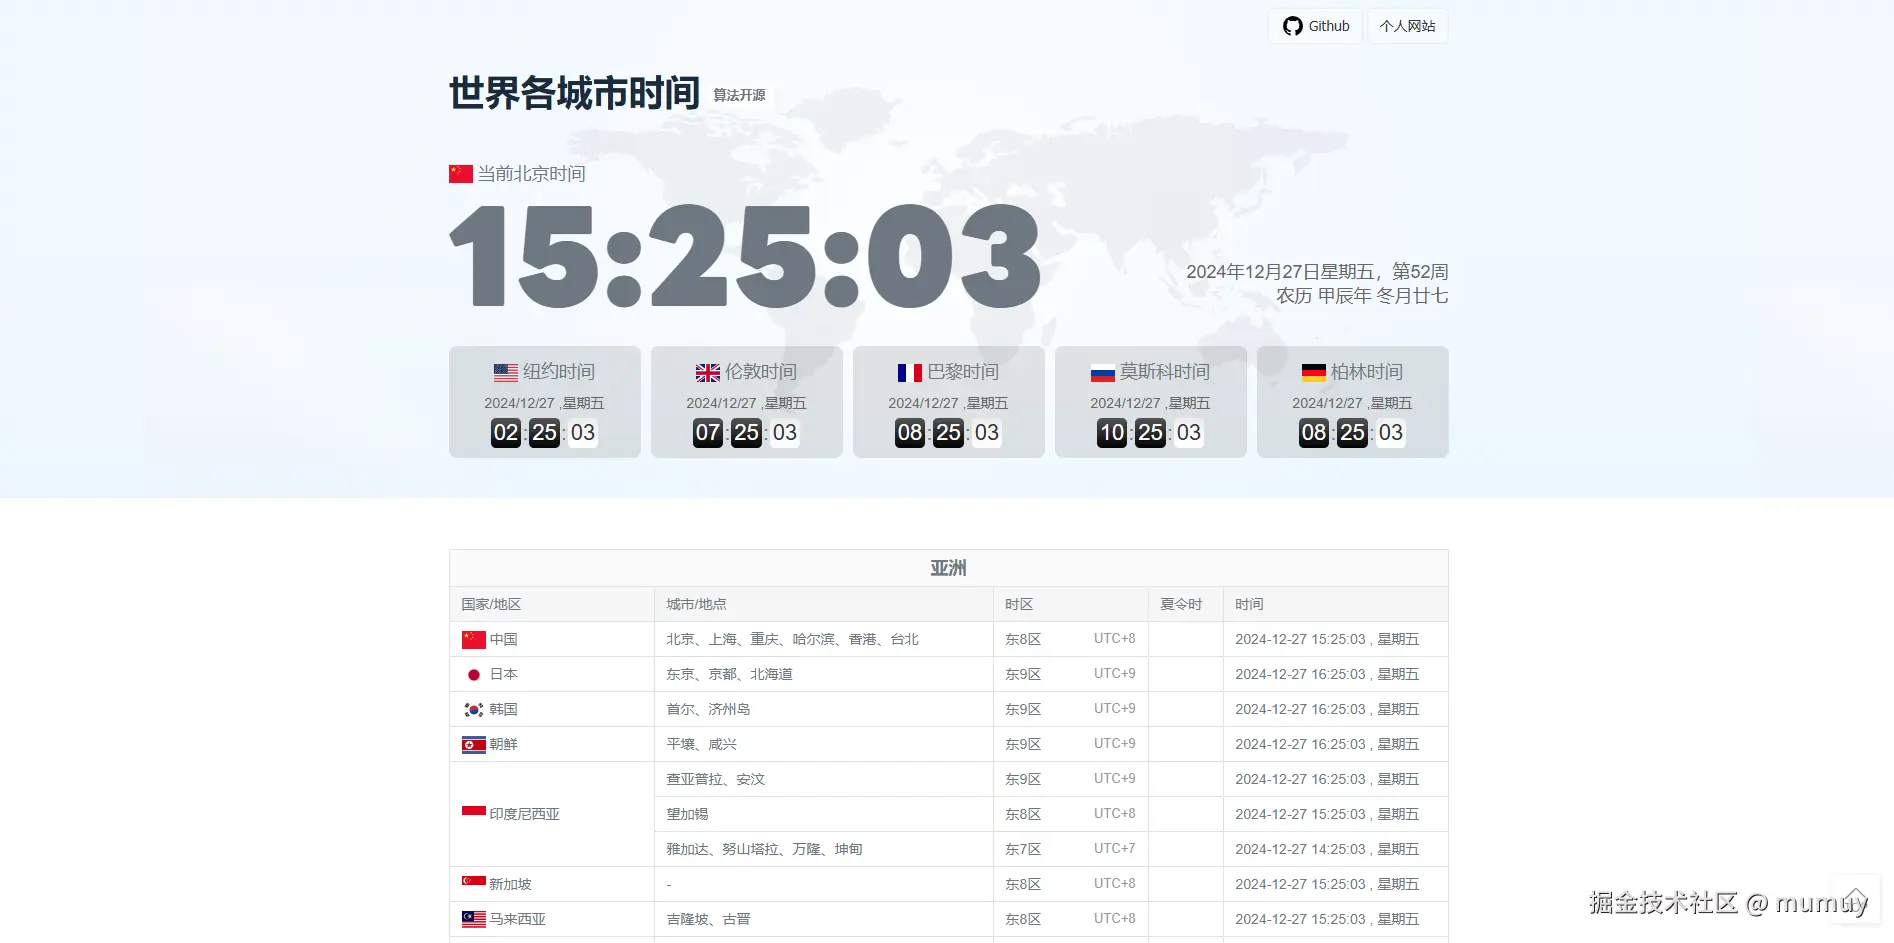
Task: Open the 算法开源 link
Action: coord(737,95)
